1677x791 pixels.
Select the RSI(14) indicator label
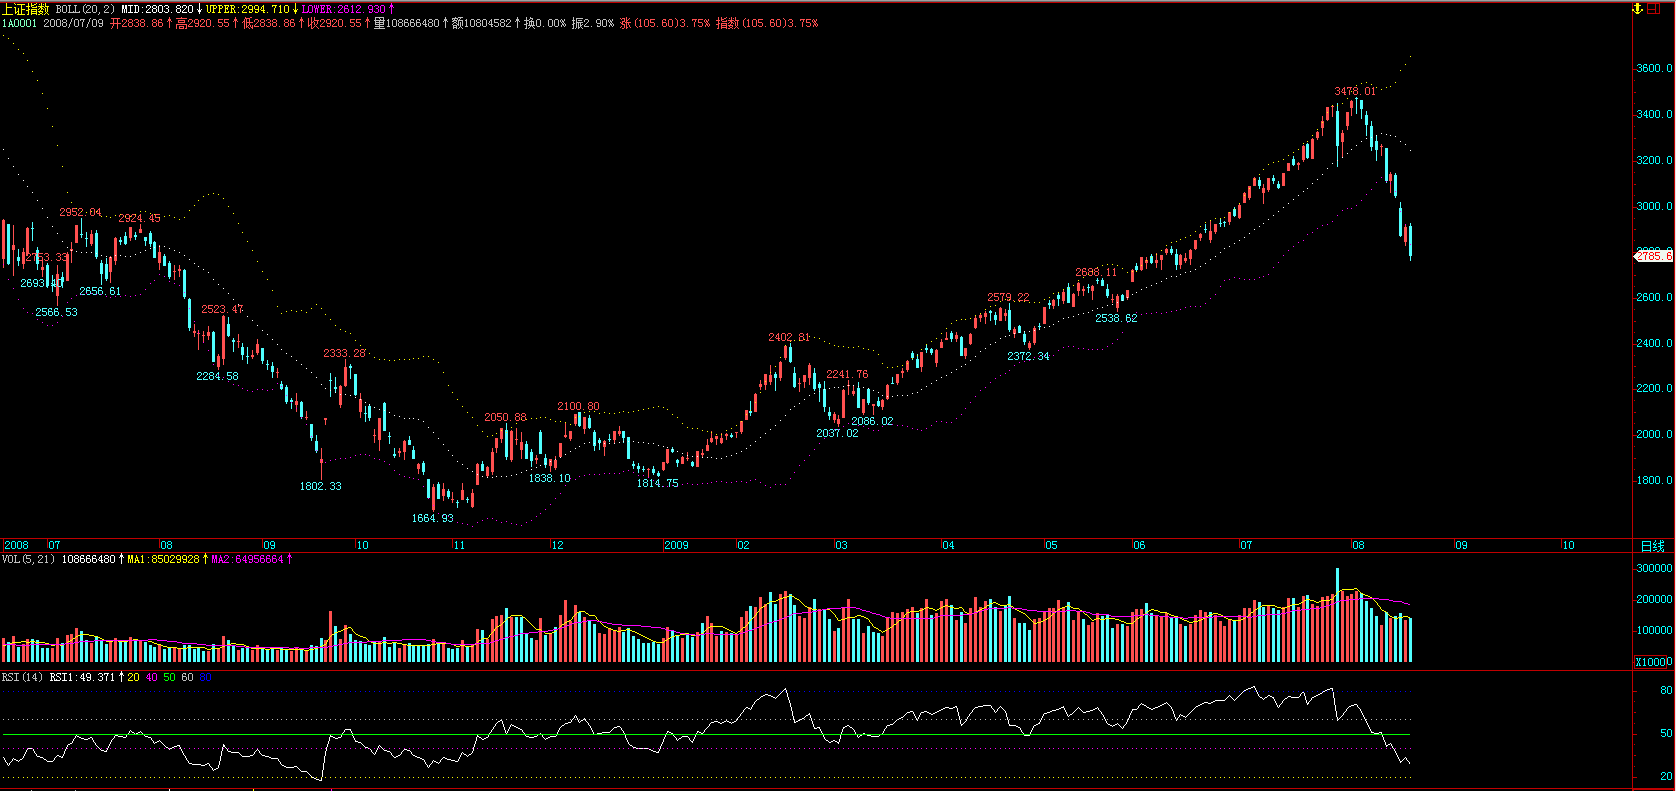pos(22,677)
